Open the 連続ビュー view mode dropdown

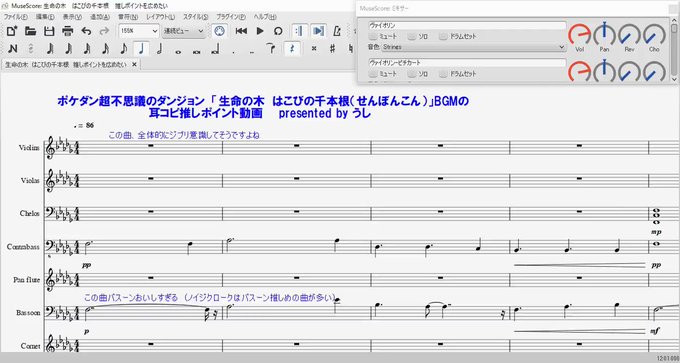(x=184, y=31)
